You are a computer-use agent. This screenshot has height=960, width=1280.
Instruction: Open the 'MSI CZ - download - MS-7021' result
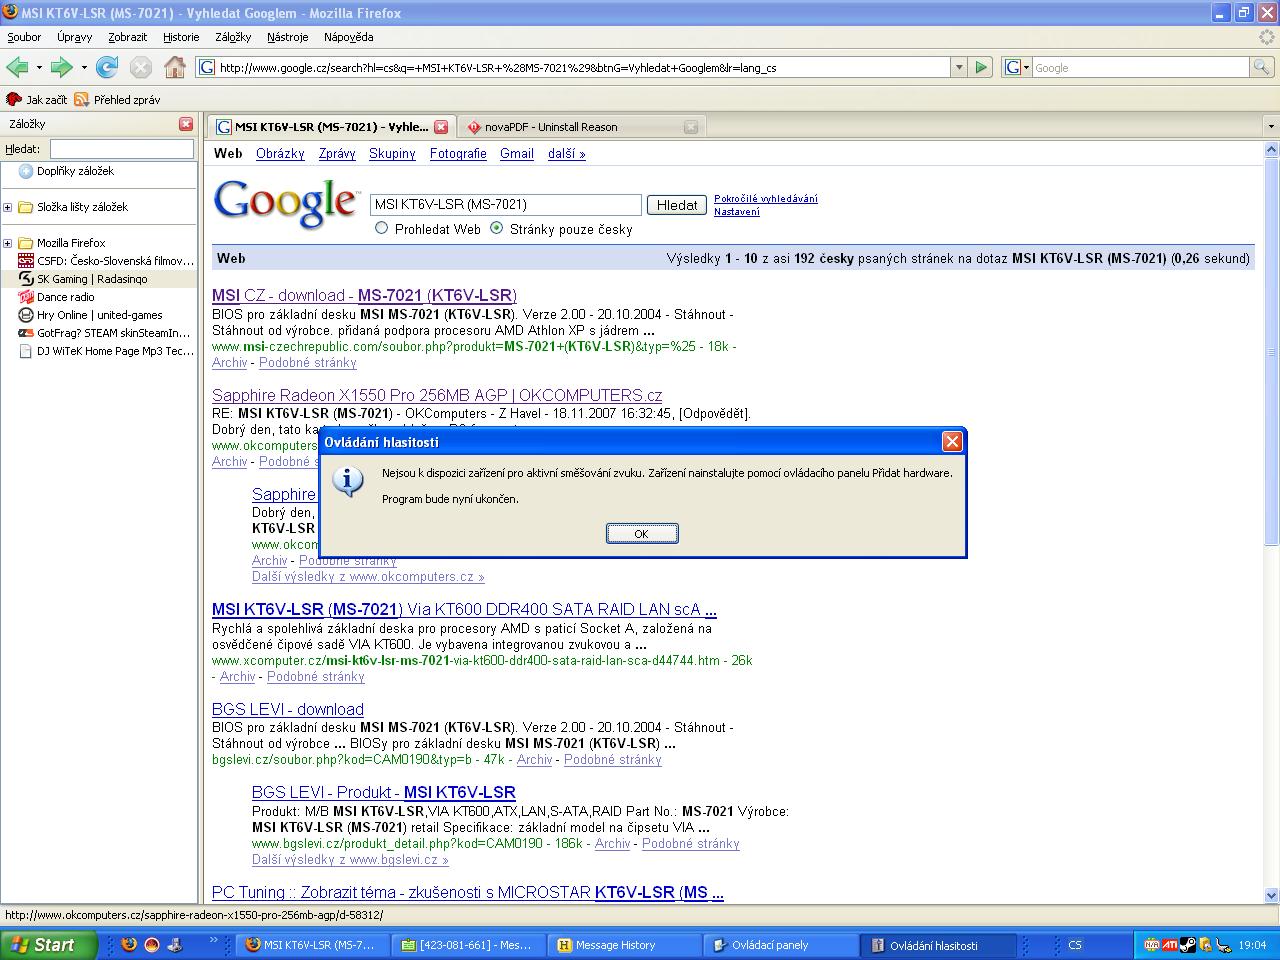coord(364,295)
